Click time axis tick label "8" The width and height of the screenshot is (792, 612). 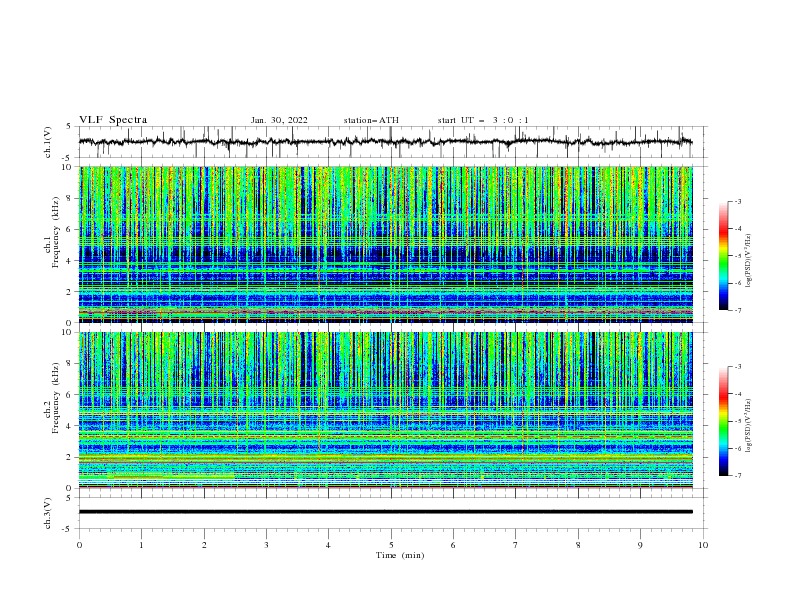coord(578,545)
